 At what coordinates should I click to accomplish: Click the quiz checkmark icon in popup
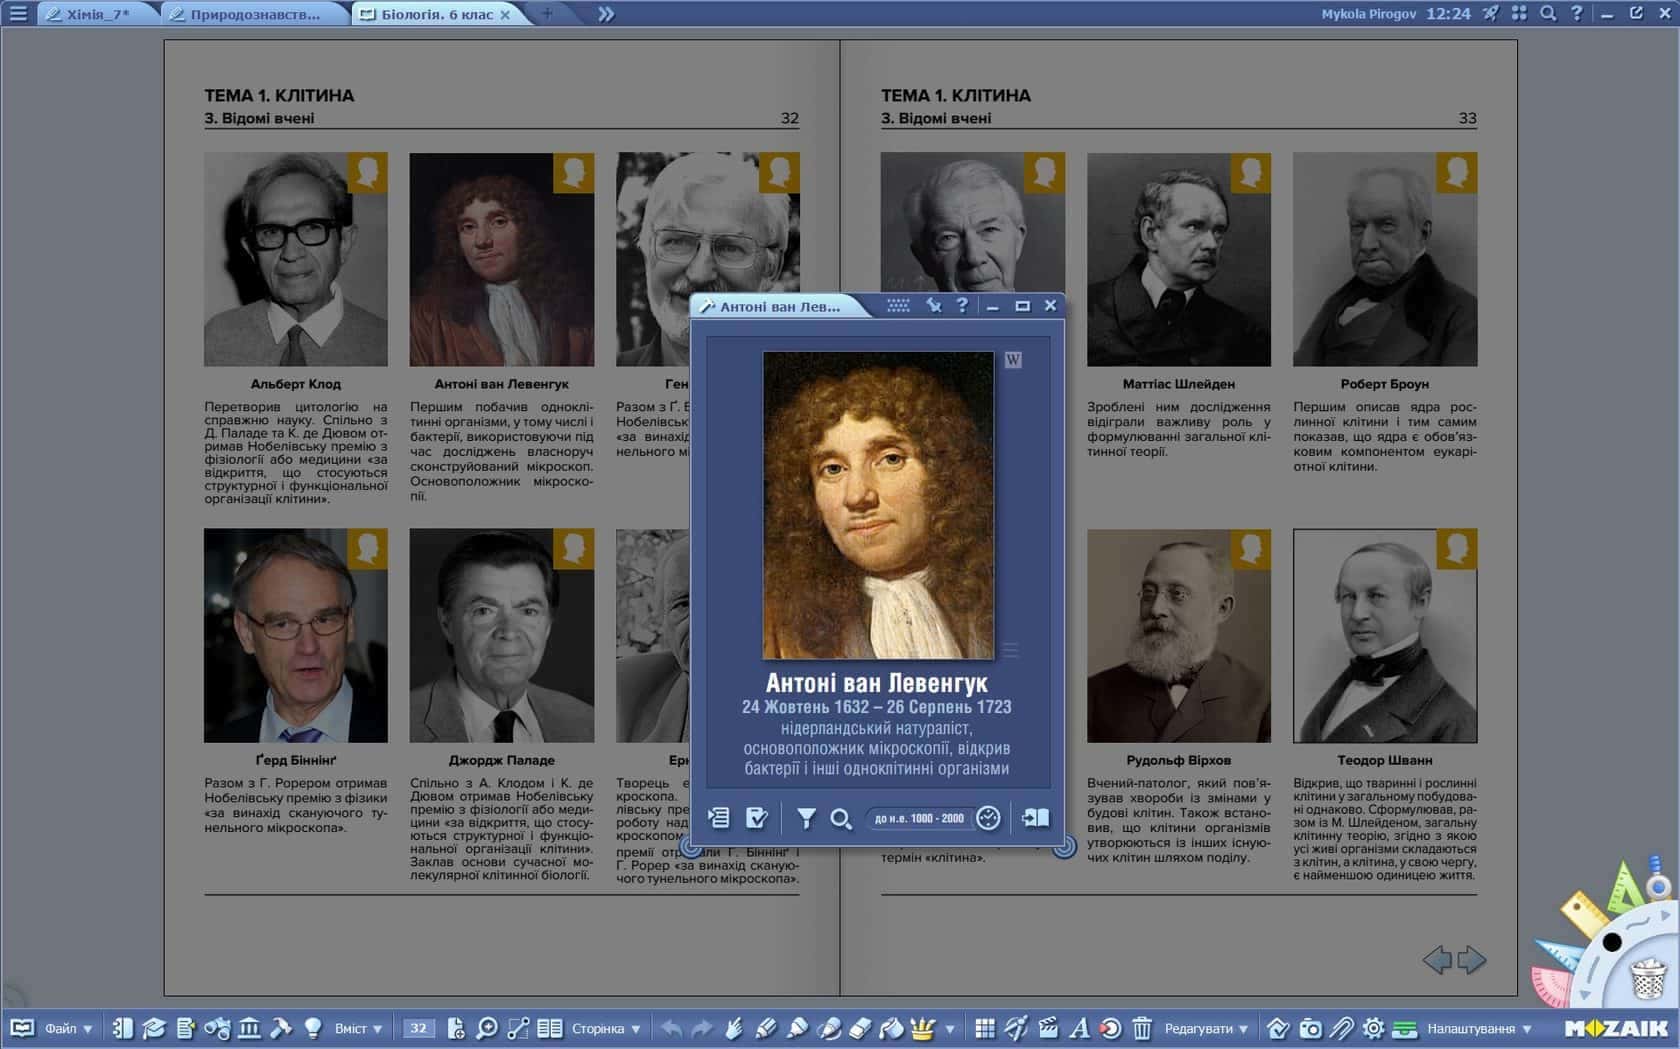(x=757, y=818)
